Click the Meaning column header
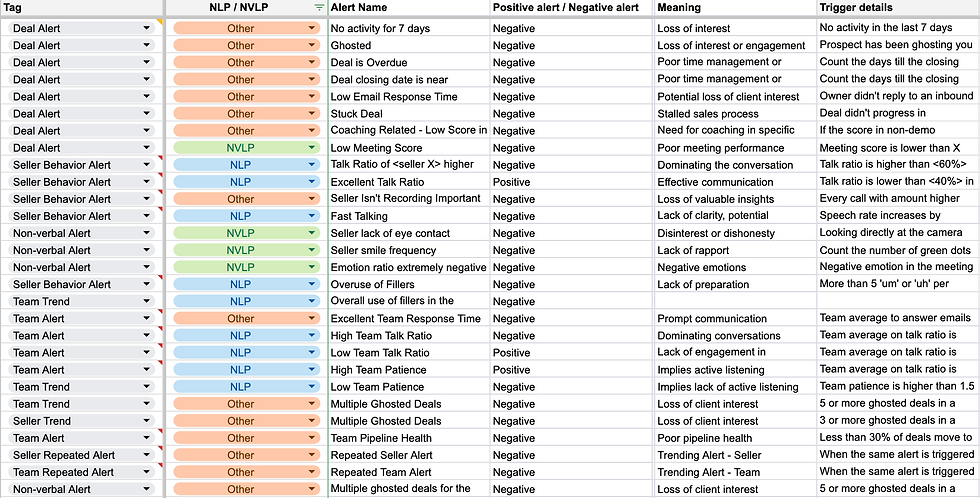Viewport: 980px width, 498px height. coord(733,8)
